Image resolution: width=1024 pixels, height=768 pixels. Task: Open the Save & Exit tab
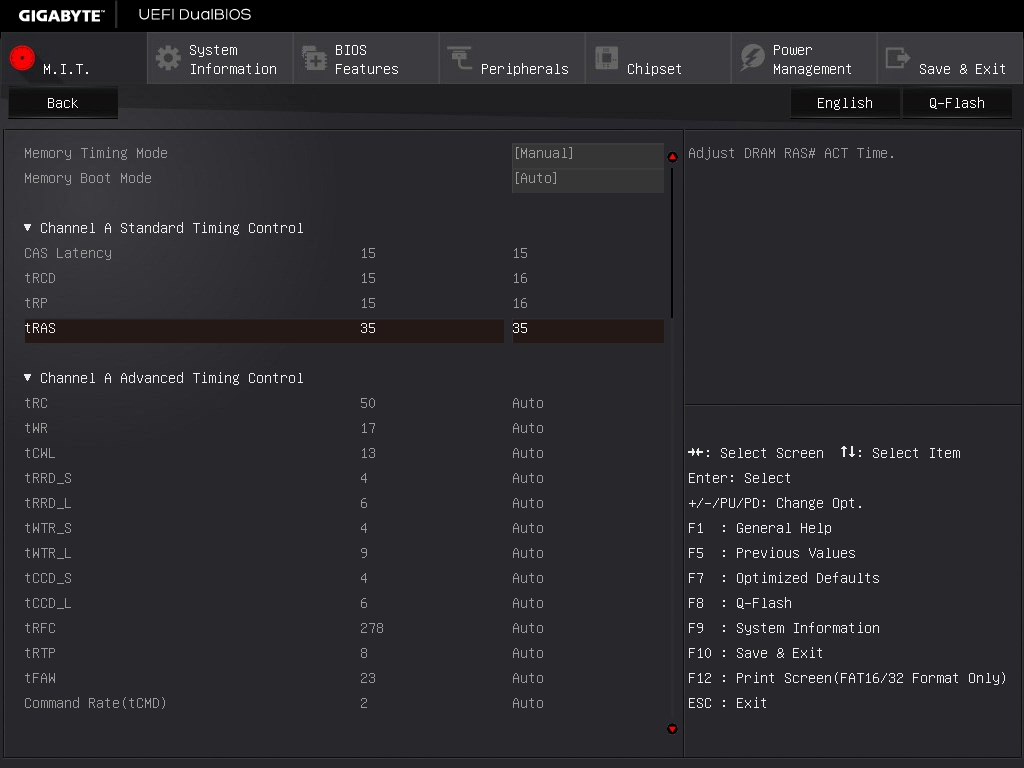pos(950,59)
